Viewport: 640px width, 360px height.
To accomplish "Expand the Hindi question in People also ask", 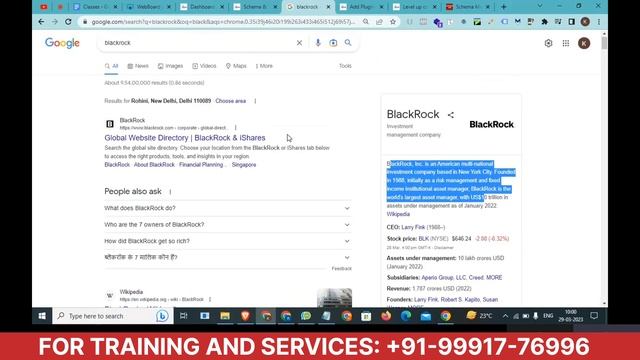I will coord(228,258).
